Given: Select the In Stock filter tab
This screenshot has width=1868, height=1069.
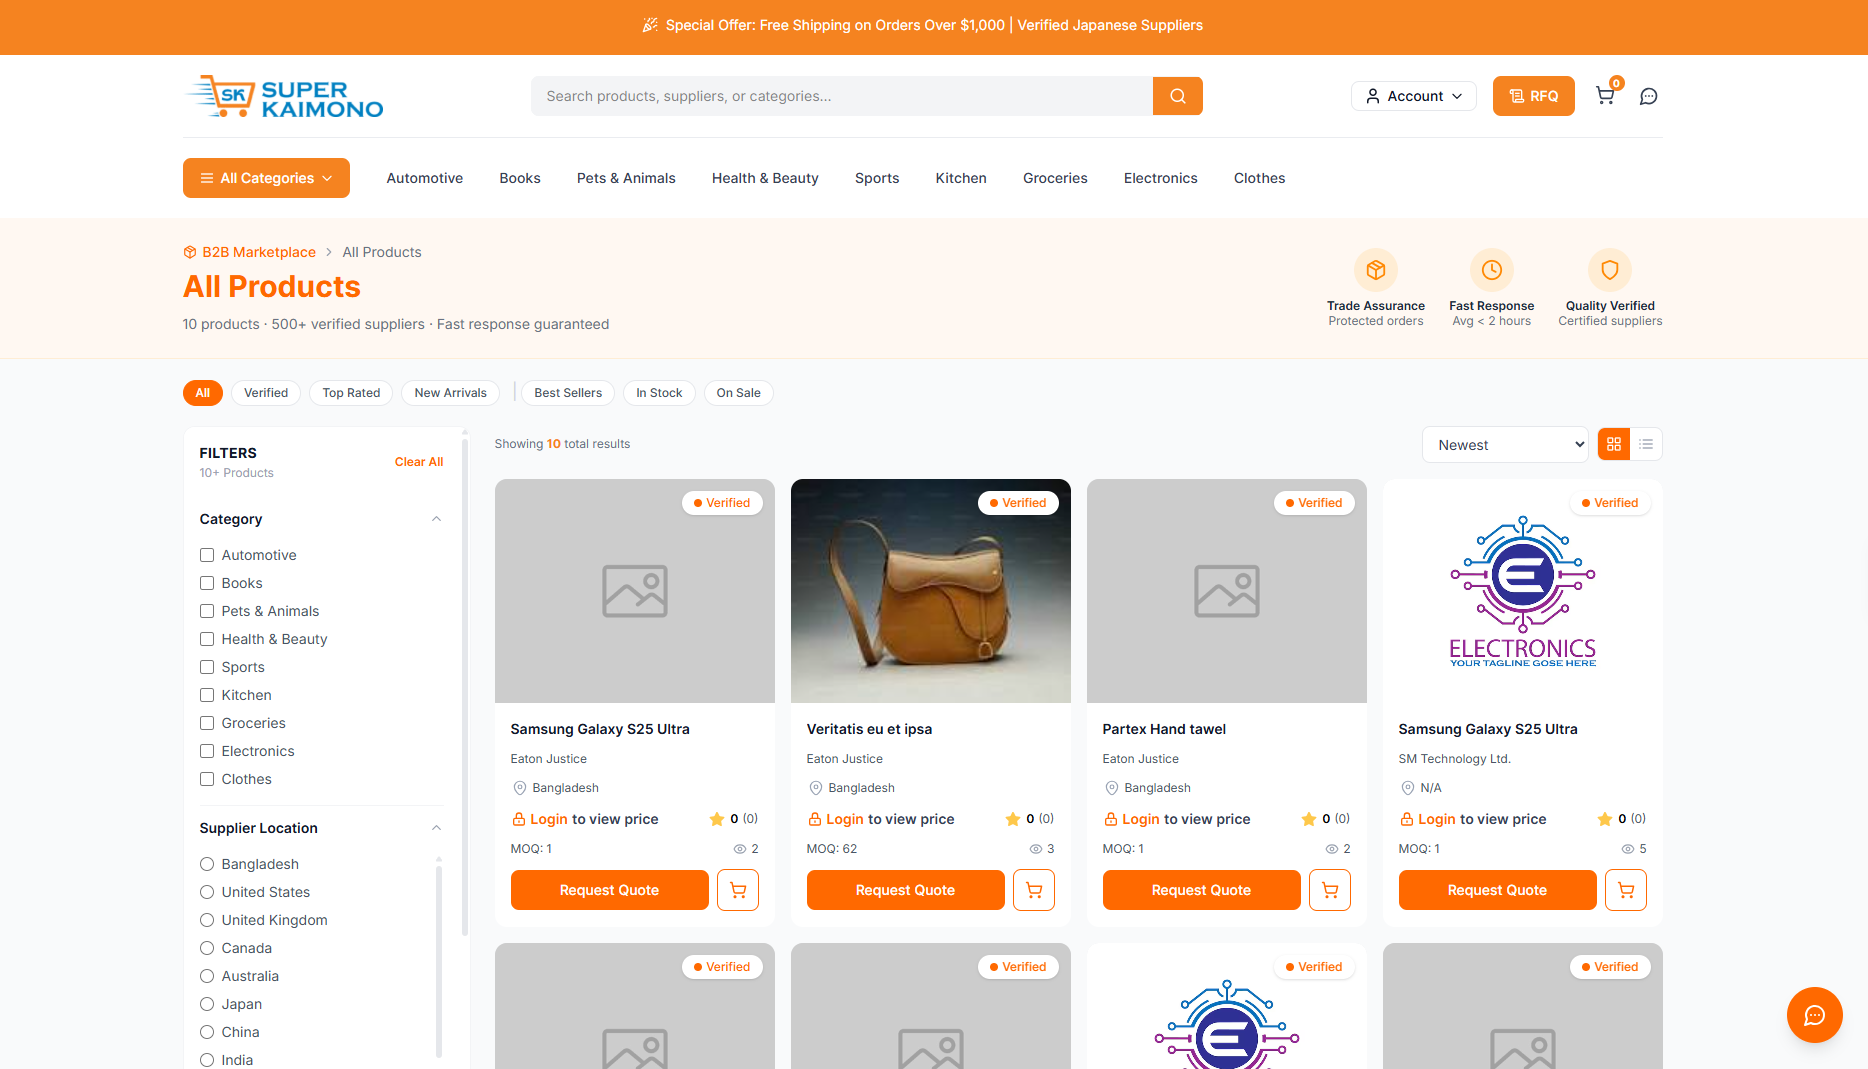Looking at the screenshot, I should coord(659,393).
